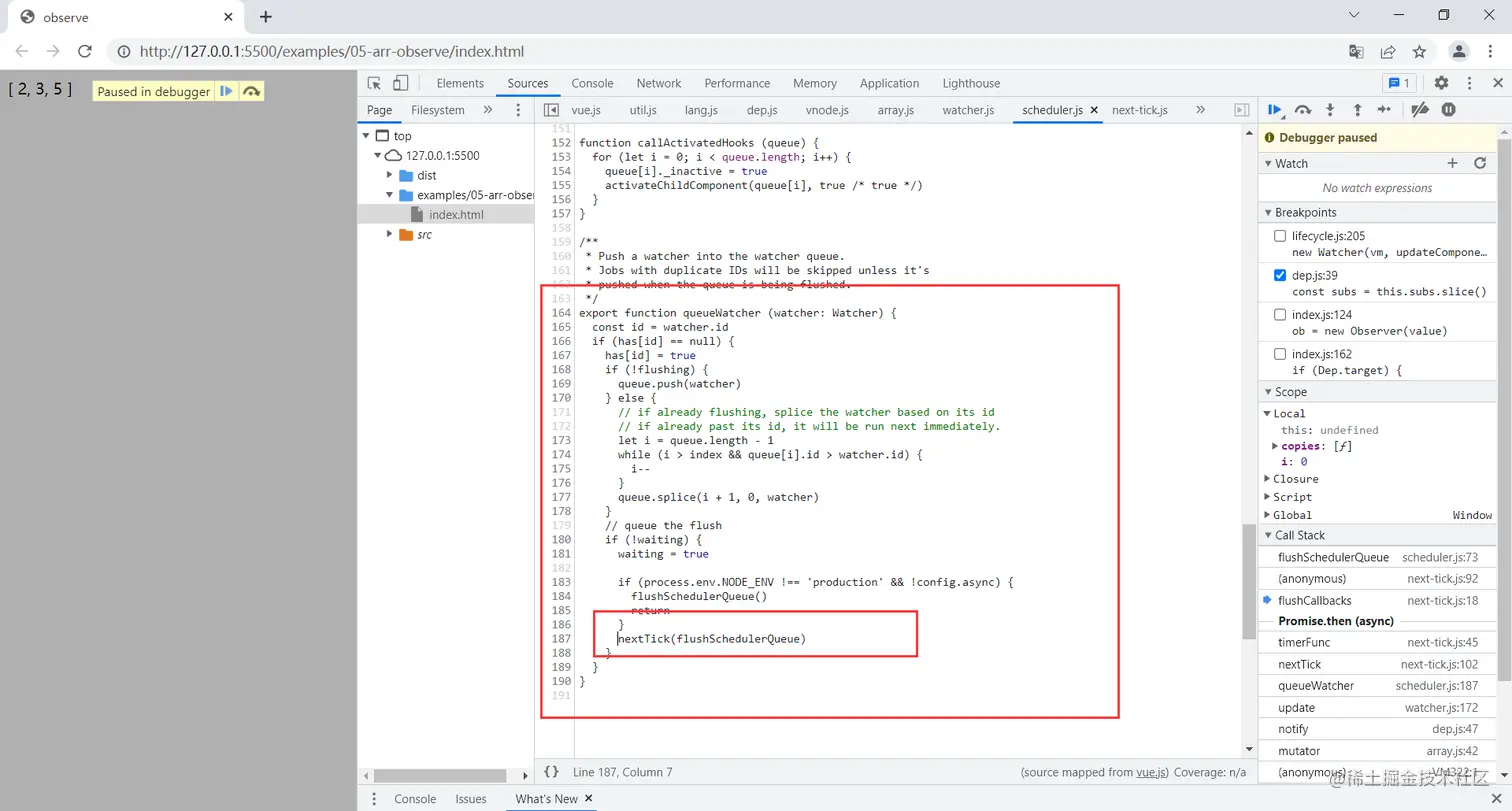1512x811 pixels.
Task: Open the Google Translate page icon
Action: [1356, 52]
